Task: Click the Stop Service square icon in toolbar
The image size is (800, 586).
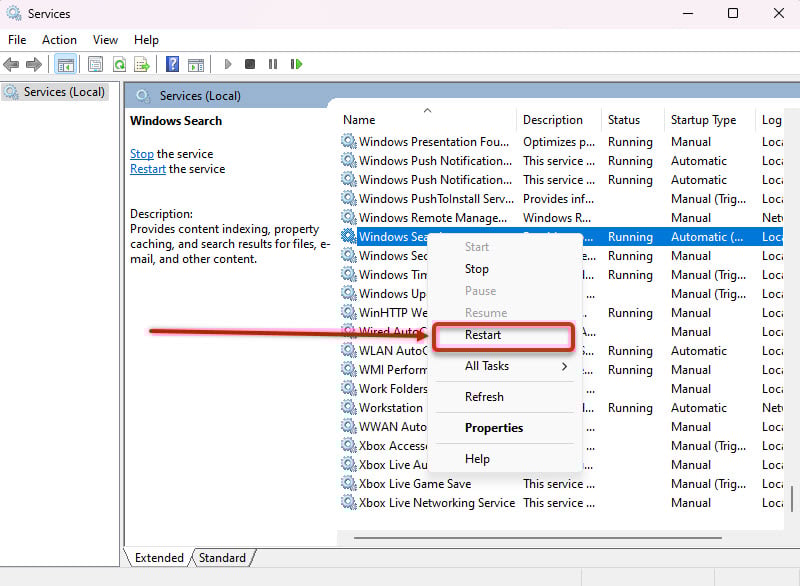Action: coord(250,64)
